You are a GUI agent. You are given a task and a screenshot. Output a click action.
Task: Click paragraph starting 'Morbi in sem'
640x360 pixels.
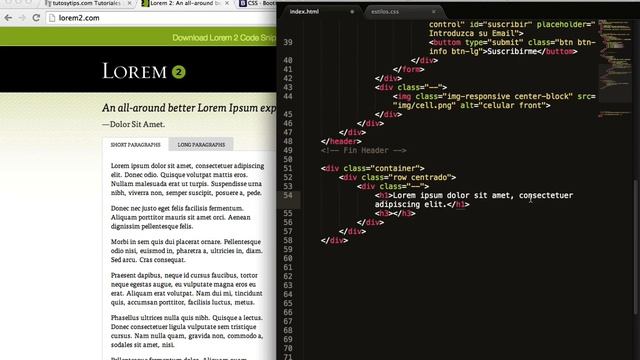point(187,251)
